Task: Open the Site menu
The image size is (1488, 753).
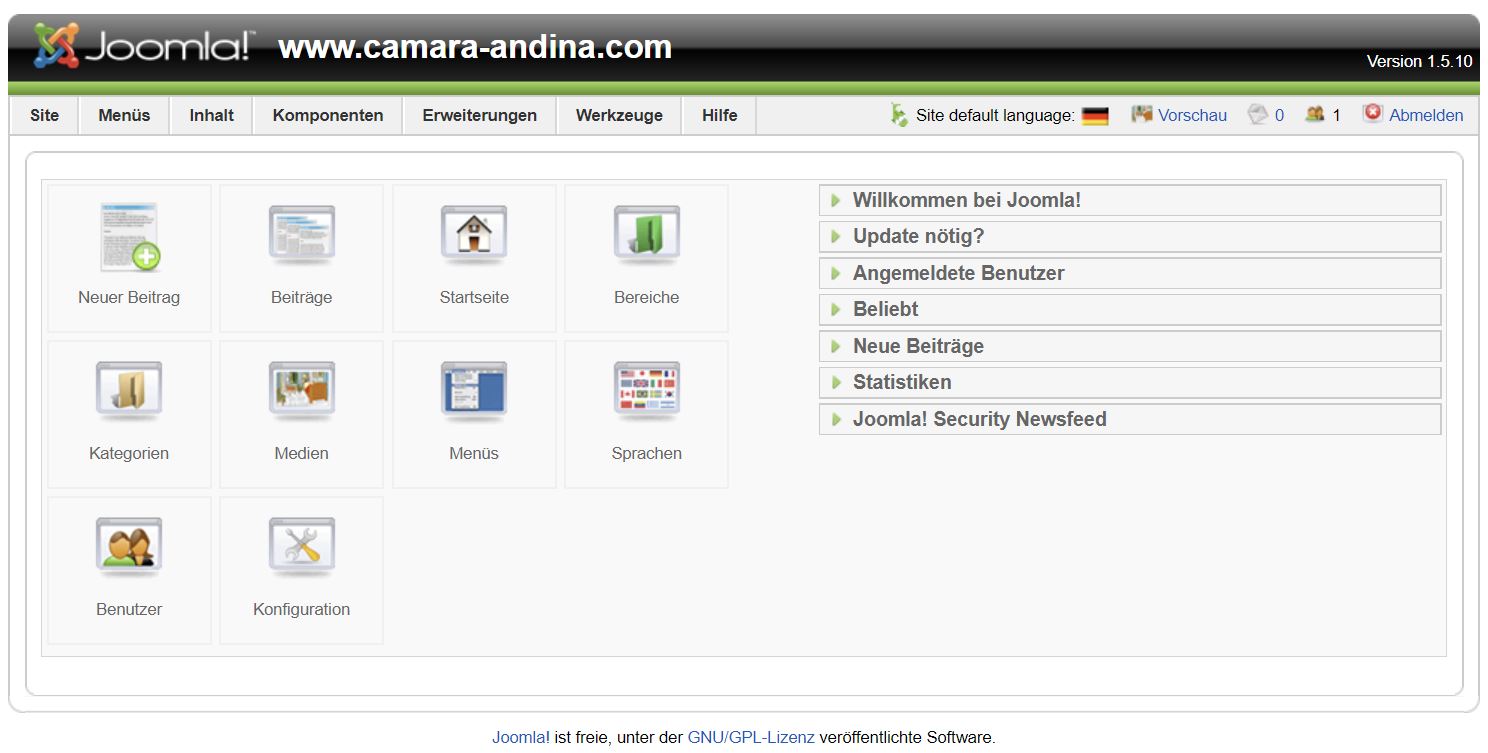Action: [44, 115]
